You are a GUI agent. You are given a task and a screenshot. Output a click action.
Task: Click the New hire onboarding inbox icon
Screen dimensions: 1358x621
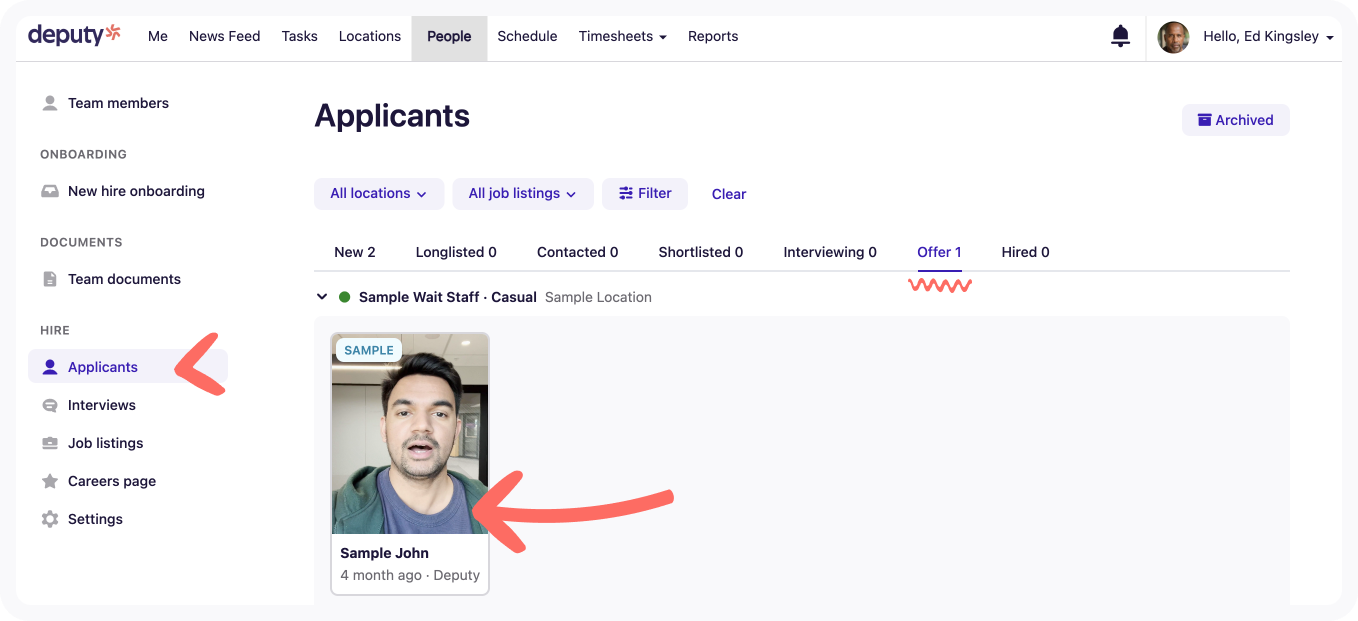click(50, 191)
